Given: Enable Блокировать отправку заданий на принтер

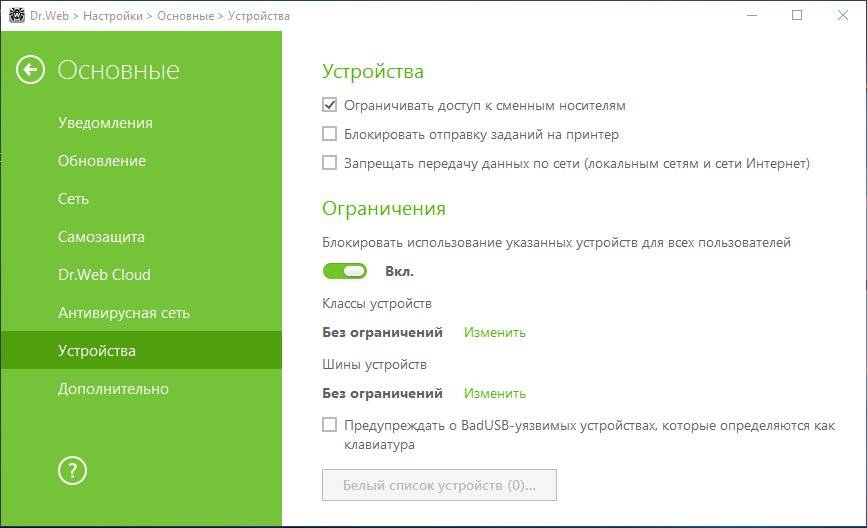Looking at the screenshot, I should click(x=330, y=134).
